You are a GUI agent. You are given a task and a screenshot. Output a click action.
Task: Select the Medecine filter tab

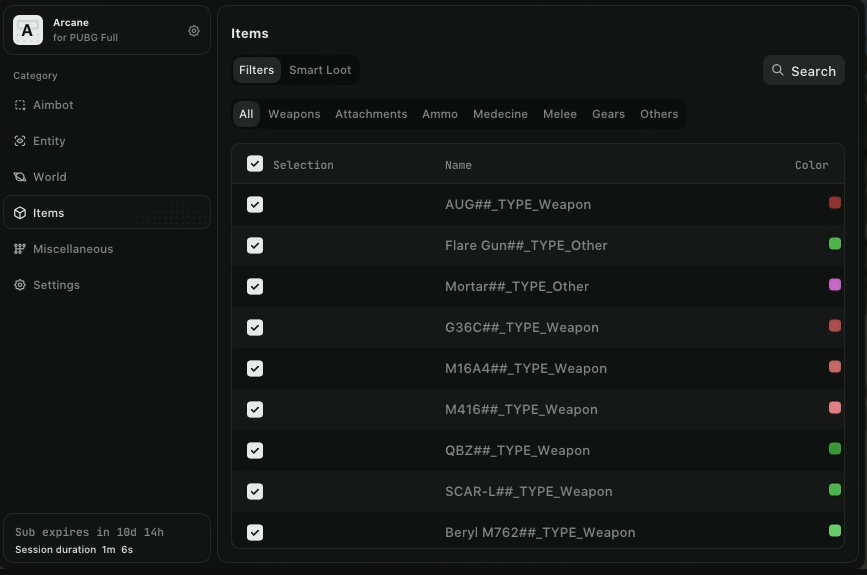(x=500, y=114)
